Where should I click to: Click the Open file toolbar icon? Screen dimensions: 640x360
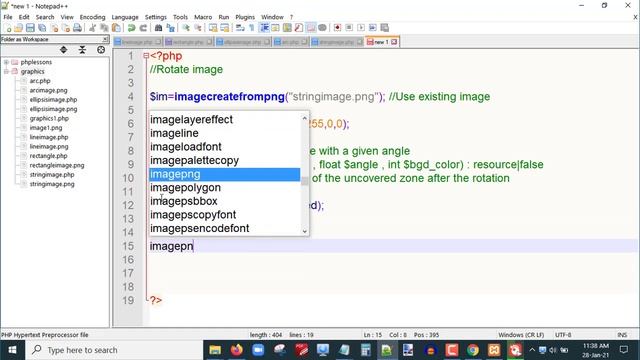click(18, 28)
